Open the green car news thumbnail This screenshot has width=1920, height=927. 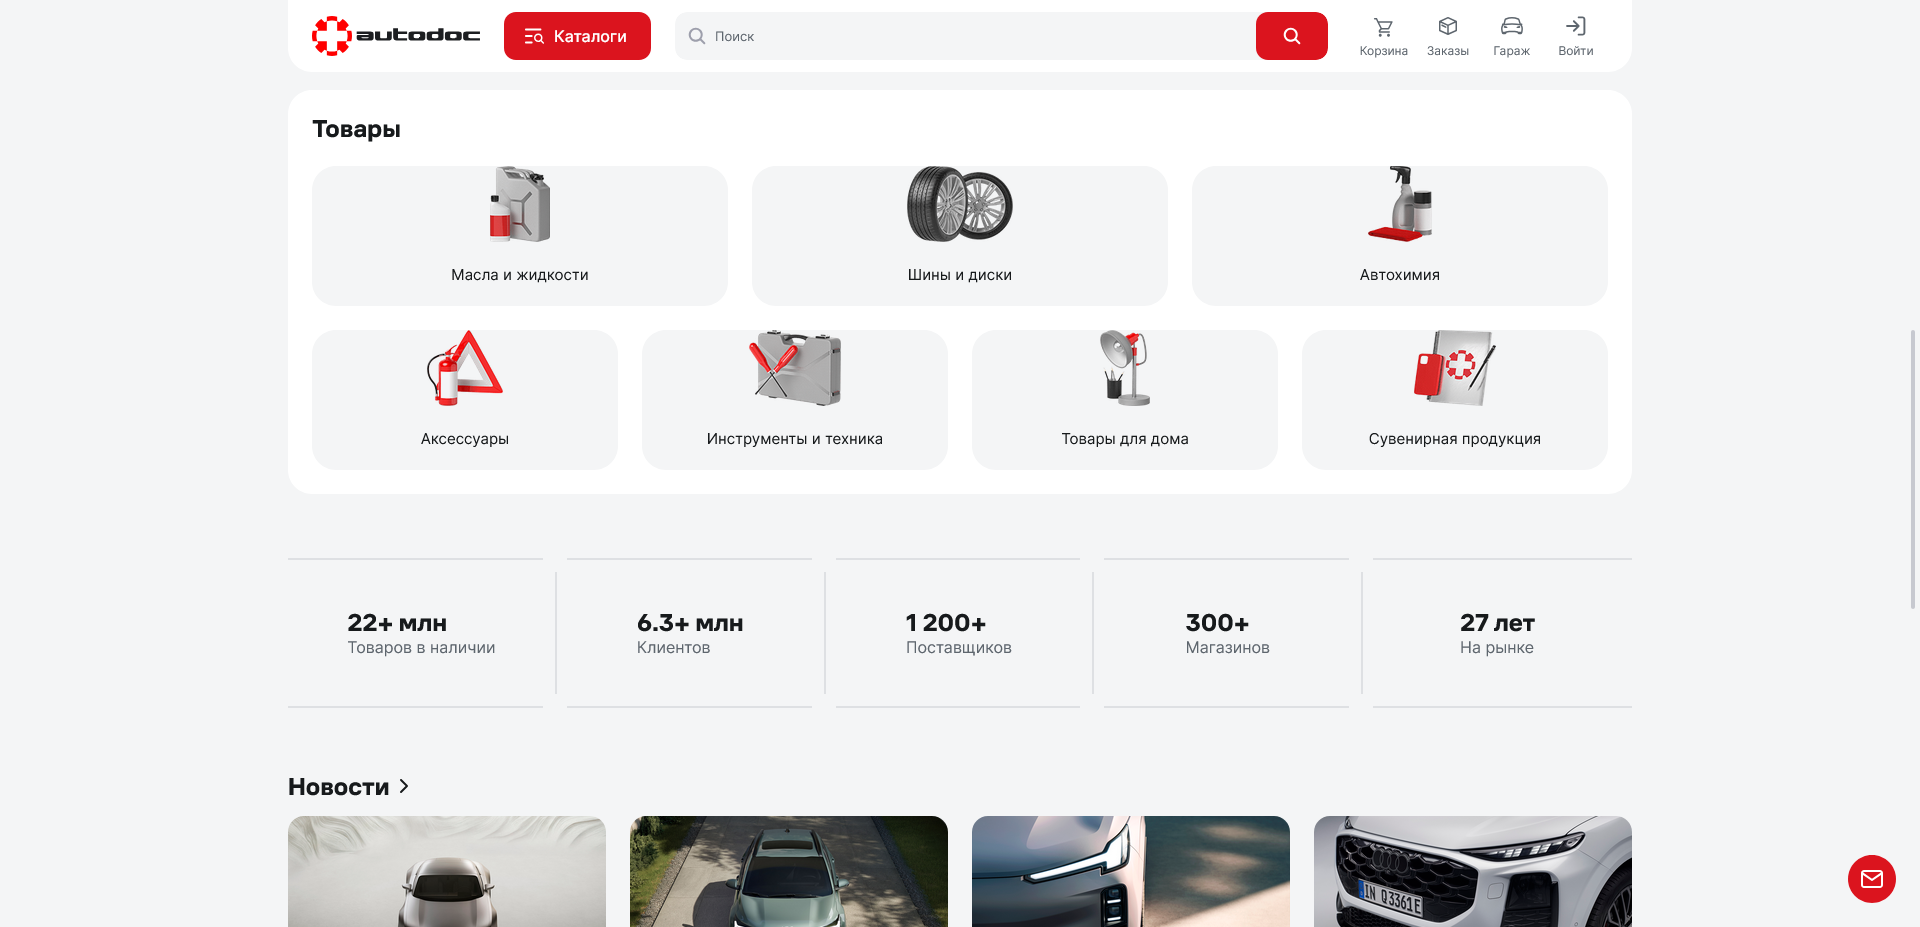tap(788, 871)
